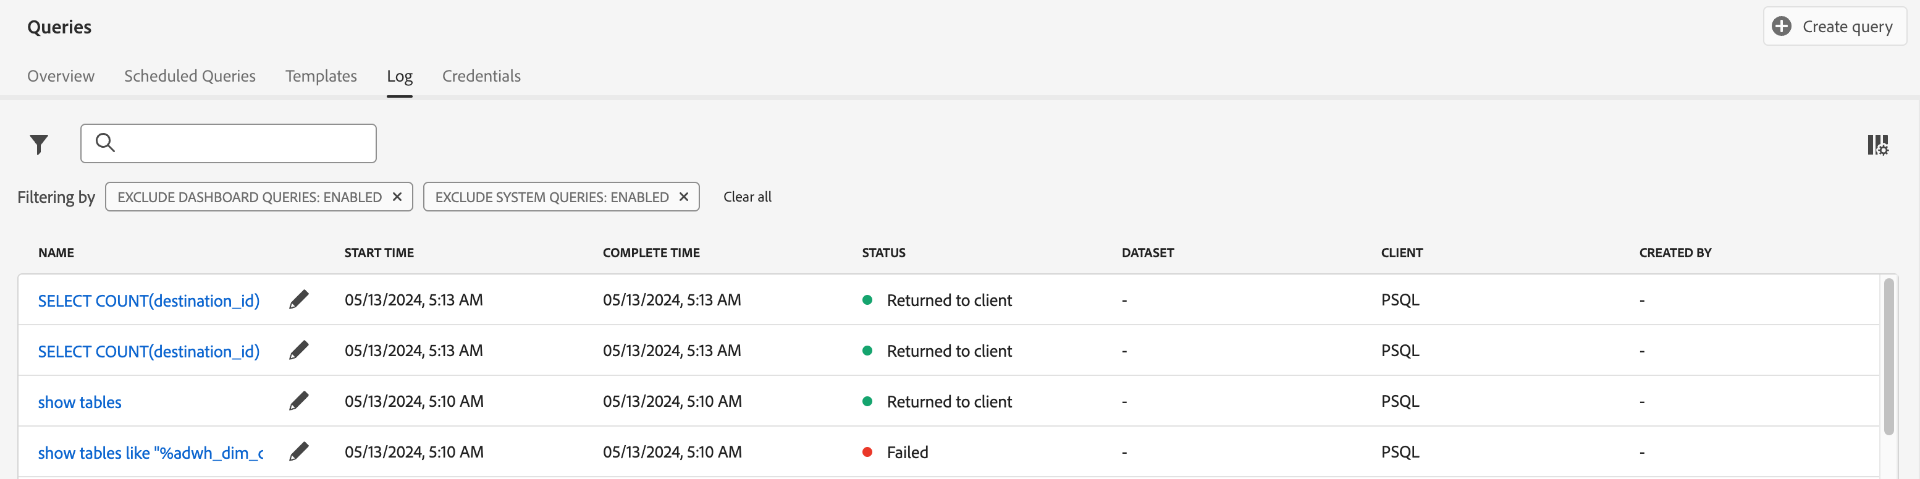The height and width of the screenshot is (479, 1920).
Task: Open the show tables query link
Action: (80, 402)
